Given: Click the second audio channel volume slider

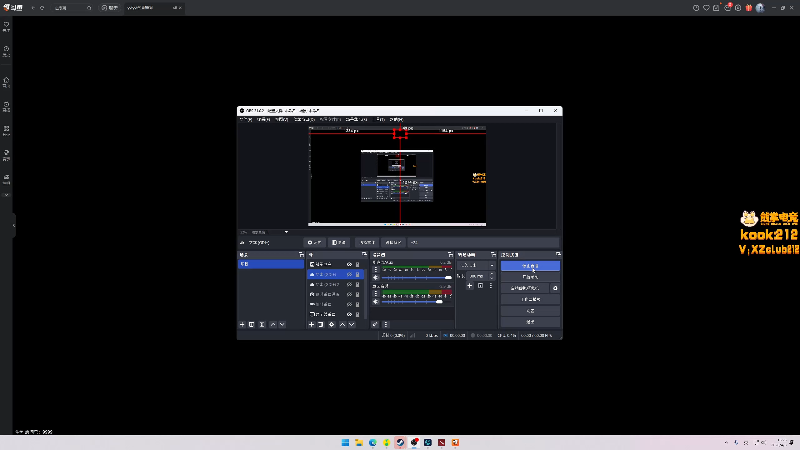Looking at the screenshot, I should [x=413, y=302].
